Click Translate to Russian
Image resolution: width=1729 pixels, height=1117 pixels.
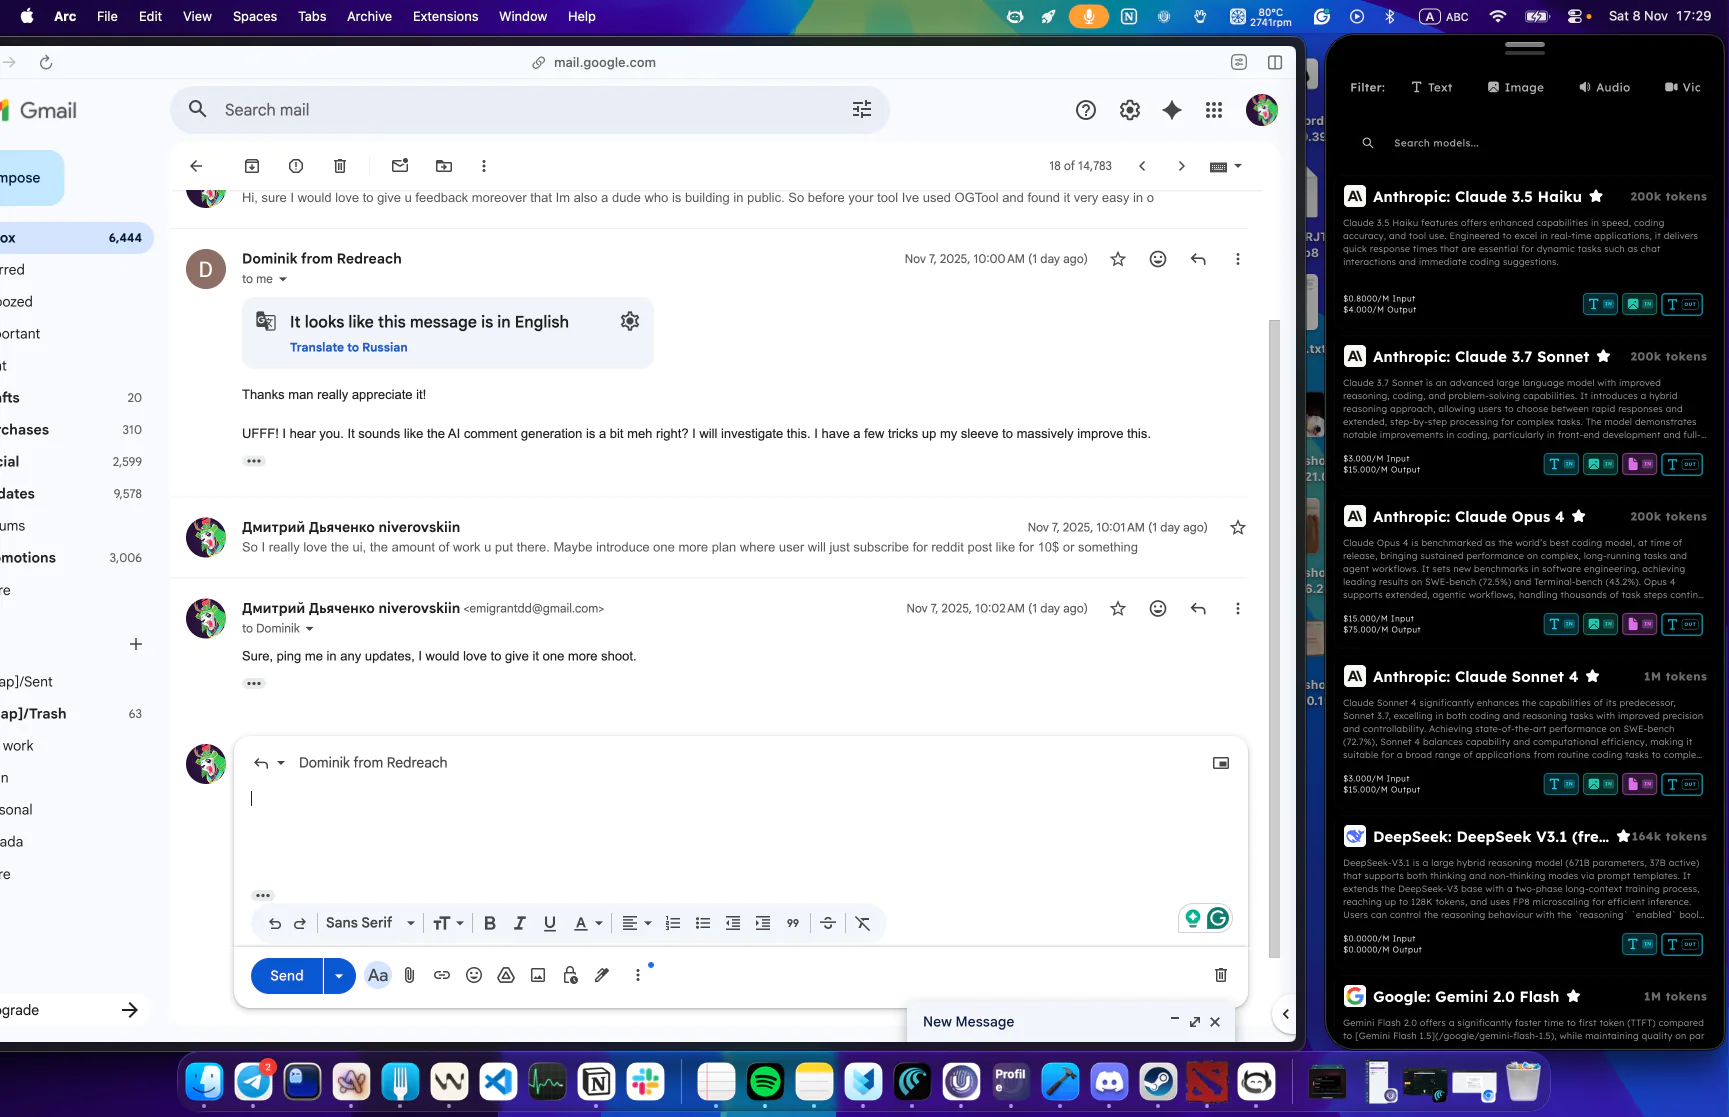tap(348, 347)
